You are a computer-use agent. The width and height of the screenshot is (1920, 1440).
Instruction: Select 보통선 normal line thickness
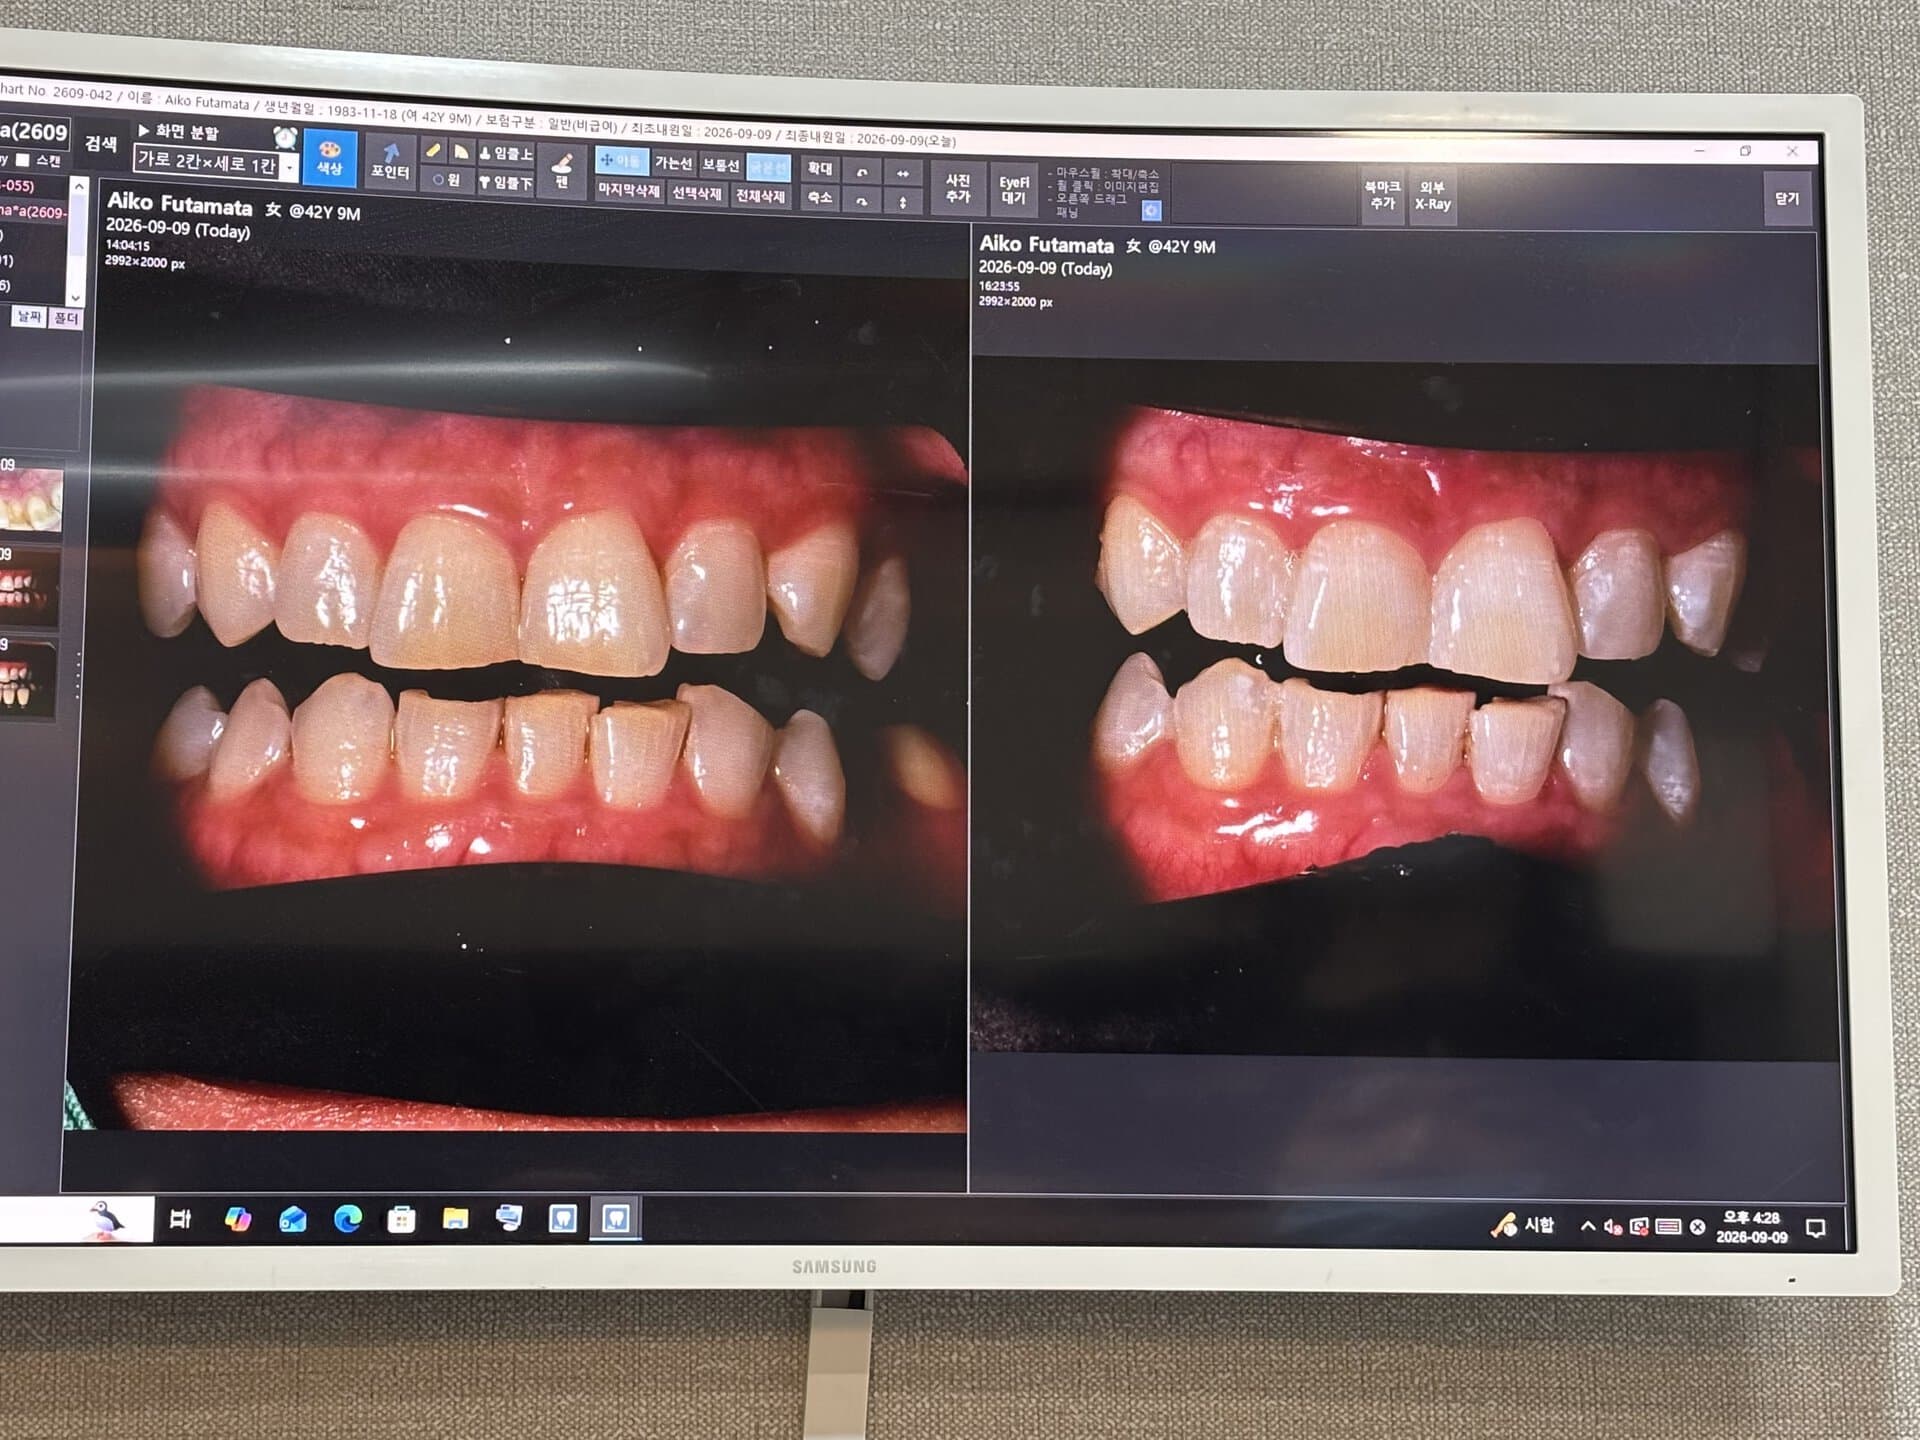720,165
